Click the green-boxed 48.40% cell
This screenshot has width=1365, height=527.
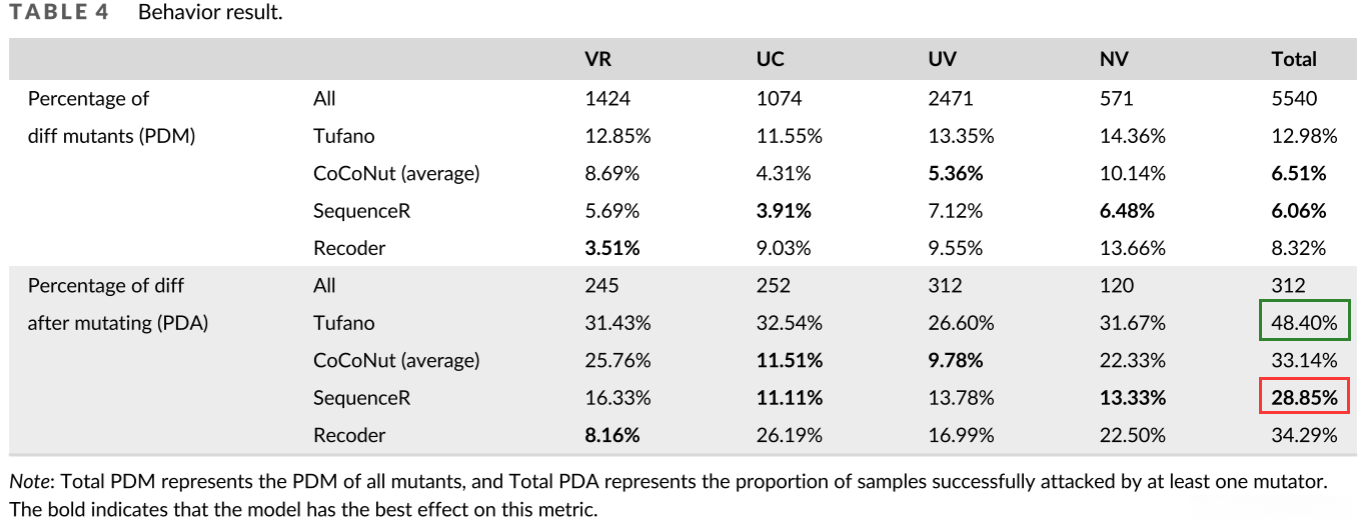1304,323
